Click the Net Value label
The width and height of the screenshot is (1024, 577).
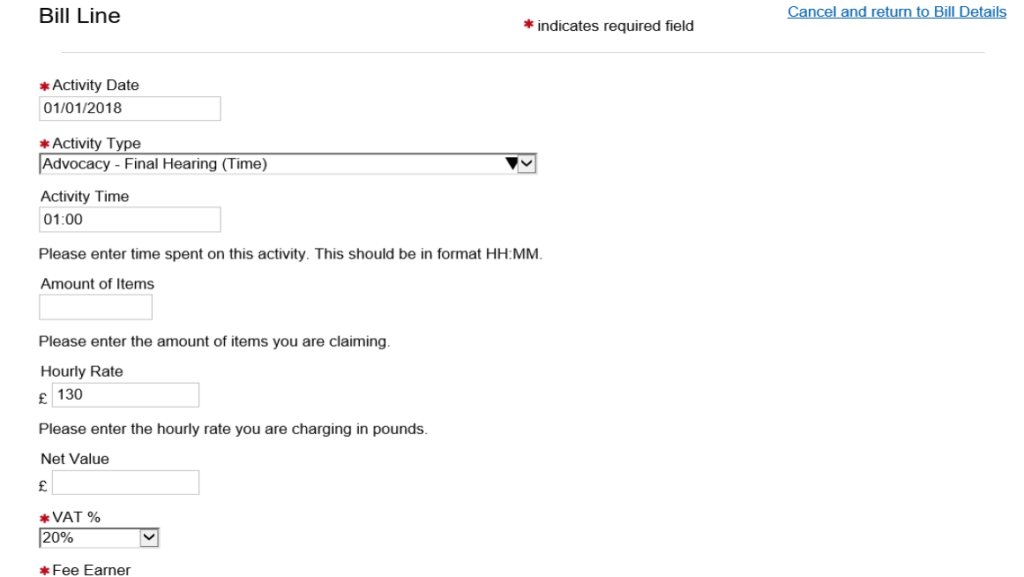pyautogui.click(x=75, y=460)
